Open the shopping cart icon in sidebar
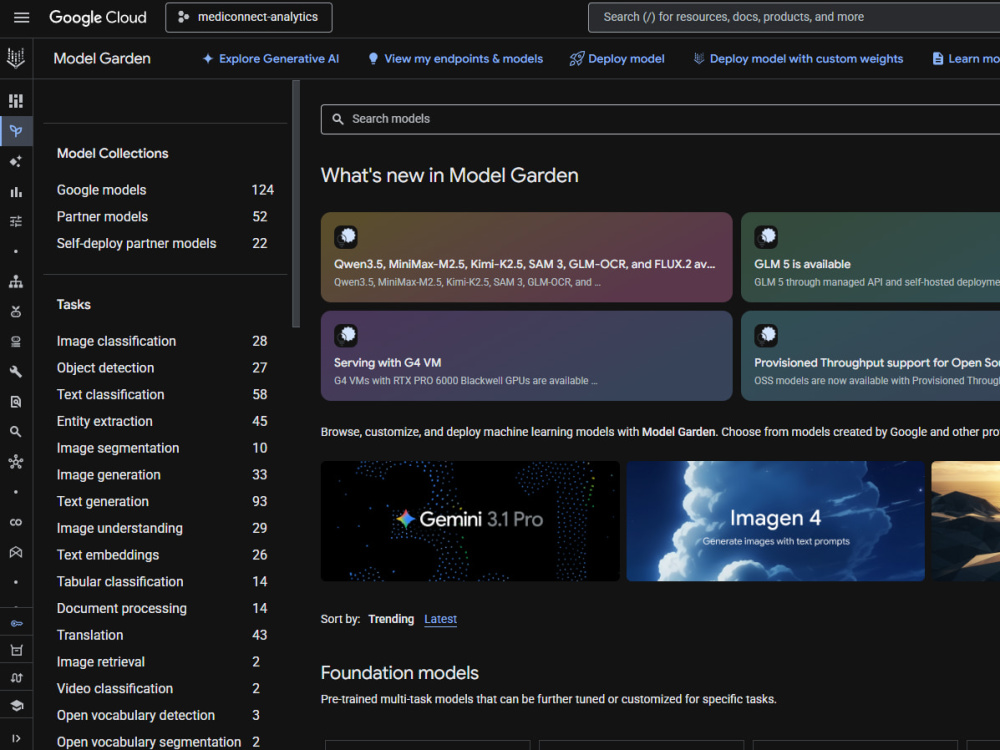 (x=16, y=651)
